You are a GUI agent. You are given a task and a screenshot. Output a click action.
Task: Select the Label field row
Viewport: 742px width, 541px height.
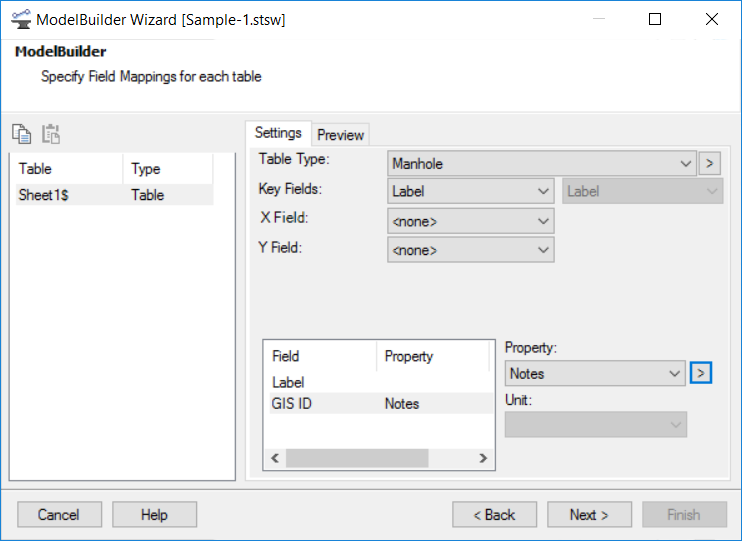point(380,382)
